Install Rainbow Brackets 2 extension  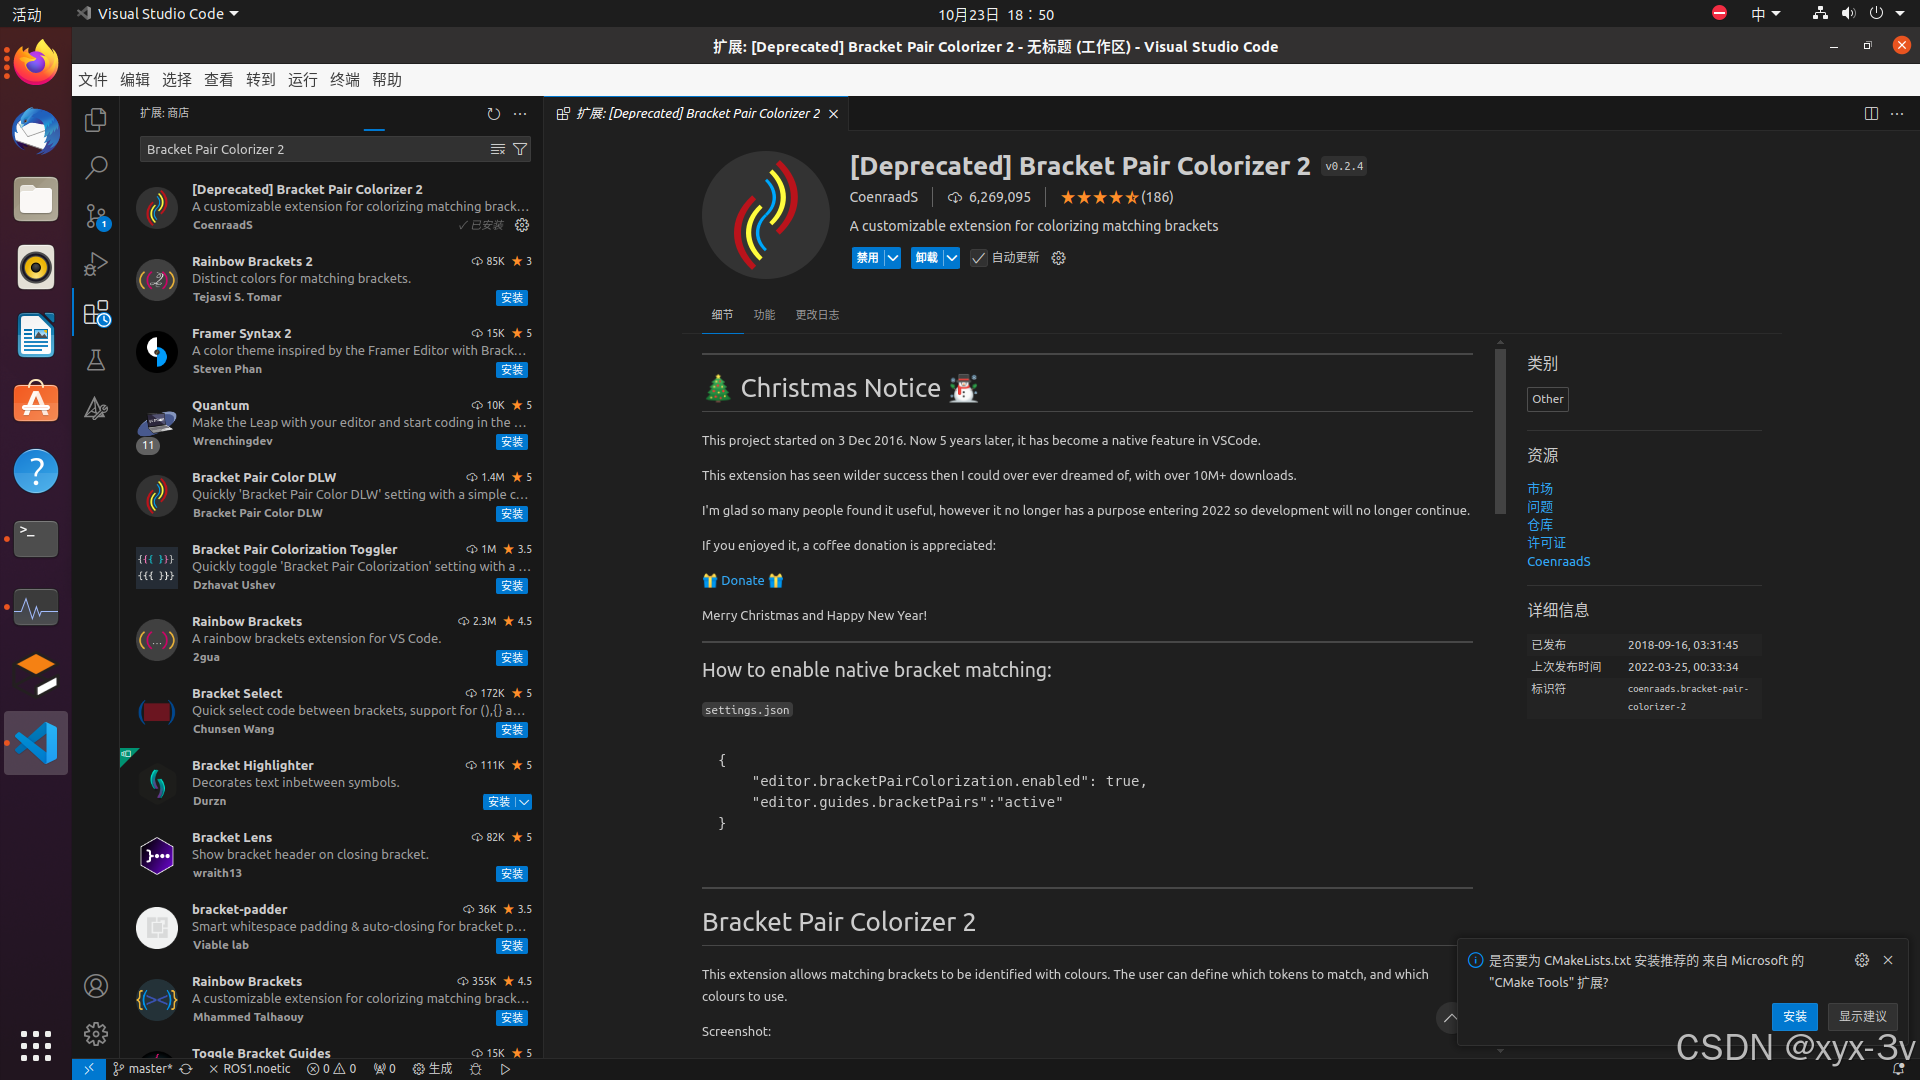coord(512,298)
